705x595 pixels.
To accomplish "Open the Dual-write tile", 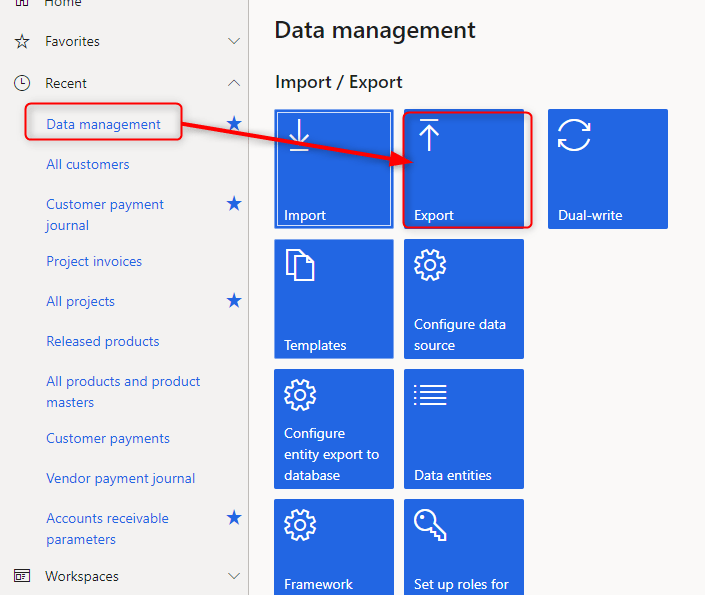I will point(607,168).
